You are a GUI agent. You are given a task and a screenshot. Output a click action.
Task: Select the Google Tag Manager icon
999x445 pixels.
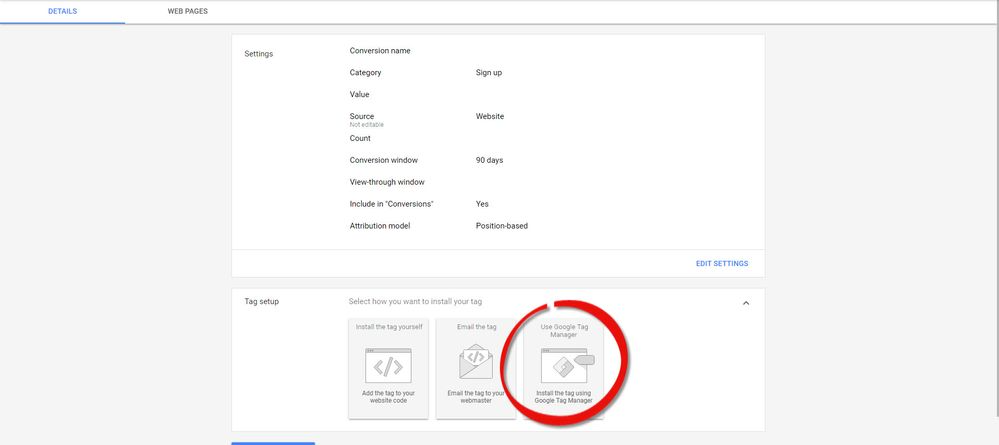pos(567,365)
